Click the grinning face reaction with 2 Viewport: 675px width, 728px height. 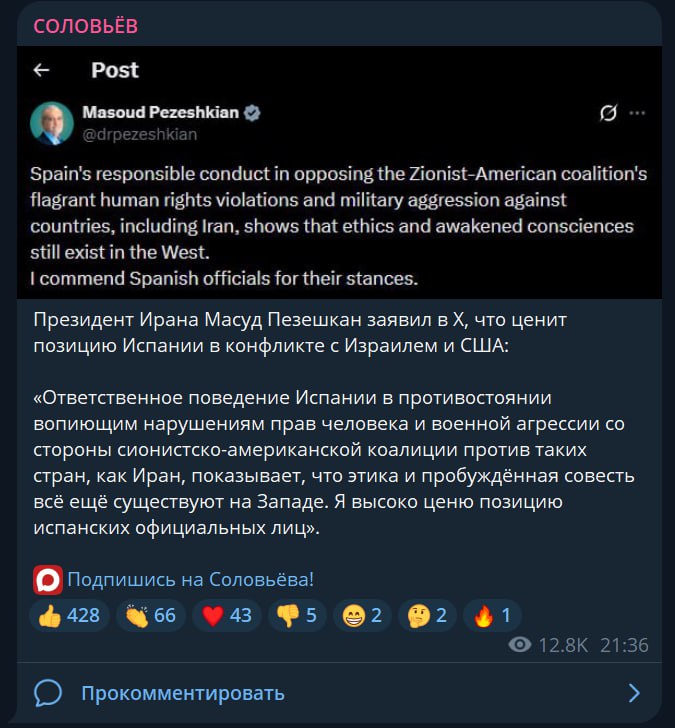pos(361,615)
